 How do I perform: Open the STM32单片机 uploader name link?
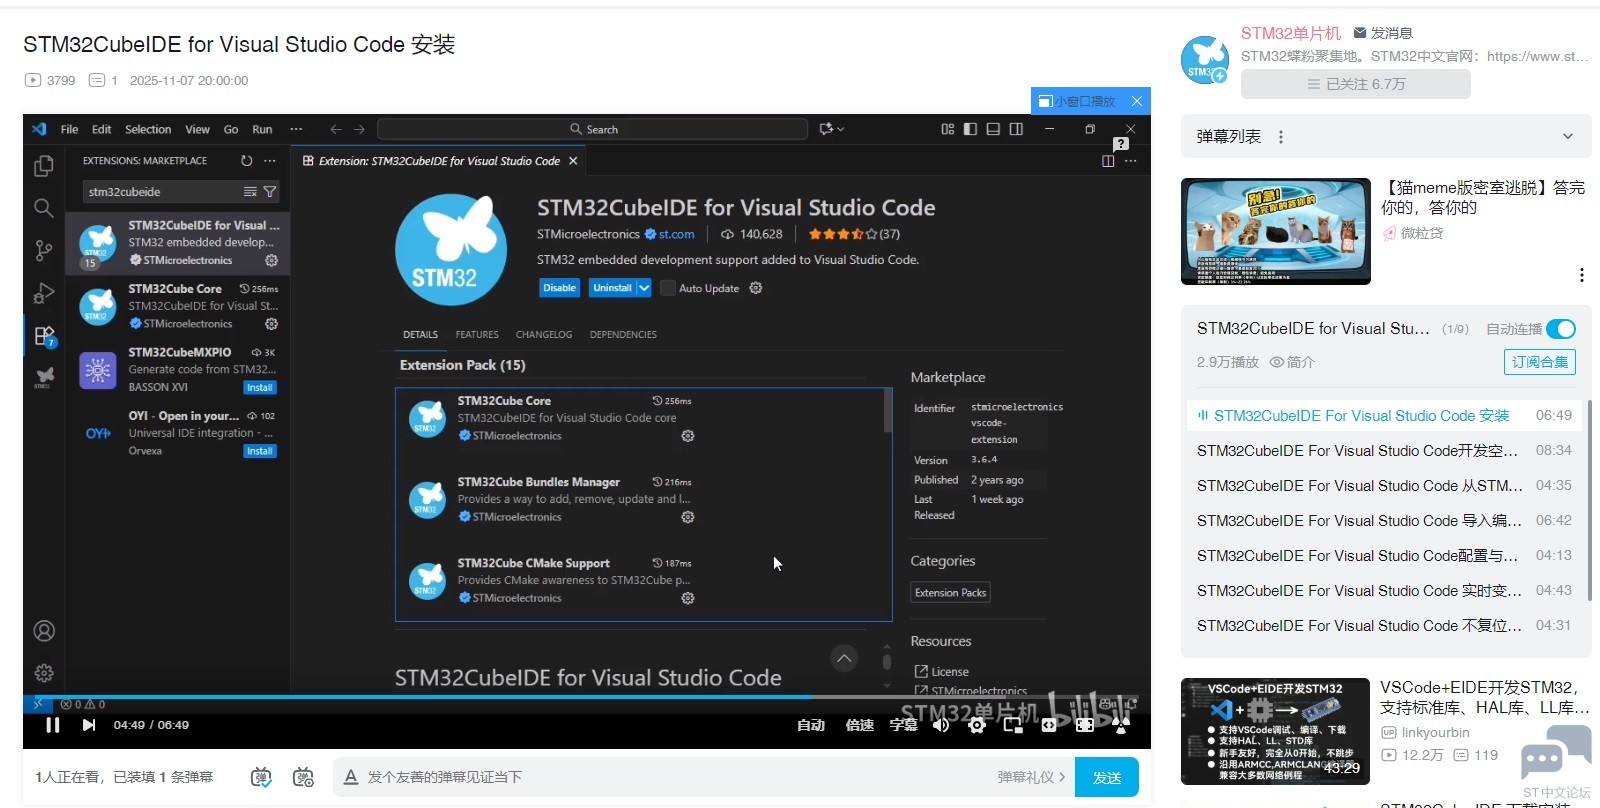[x=1290, y=33]
